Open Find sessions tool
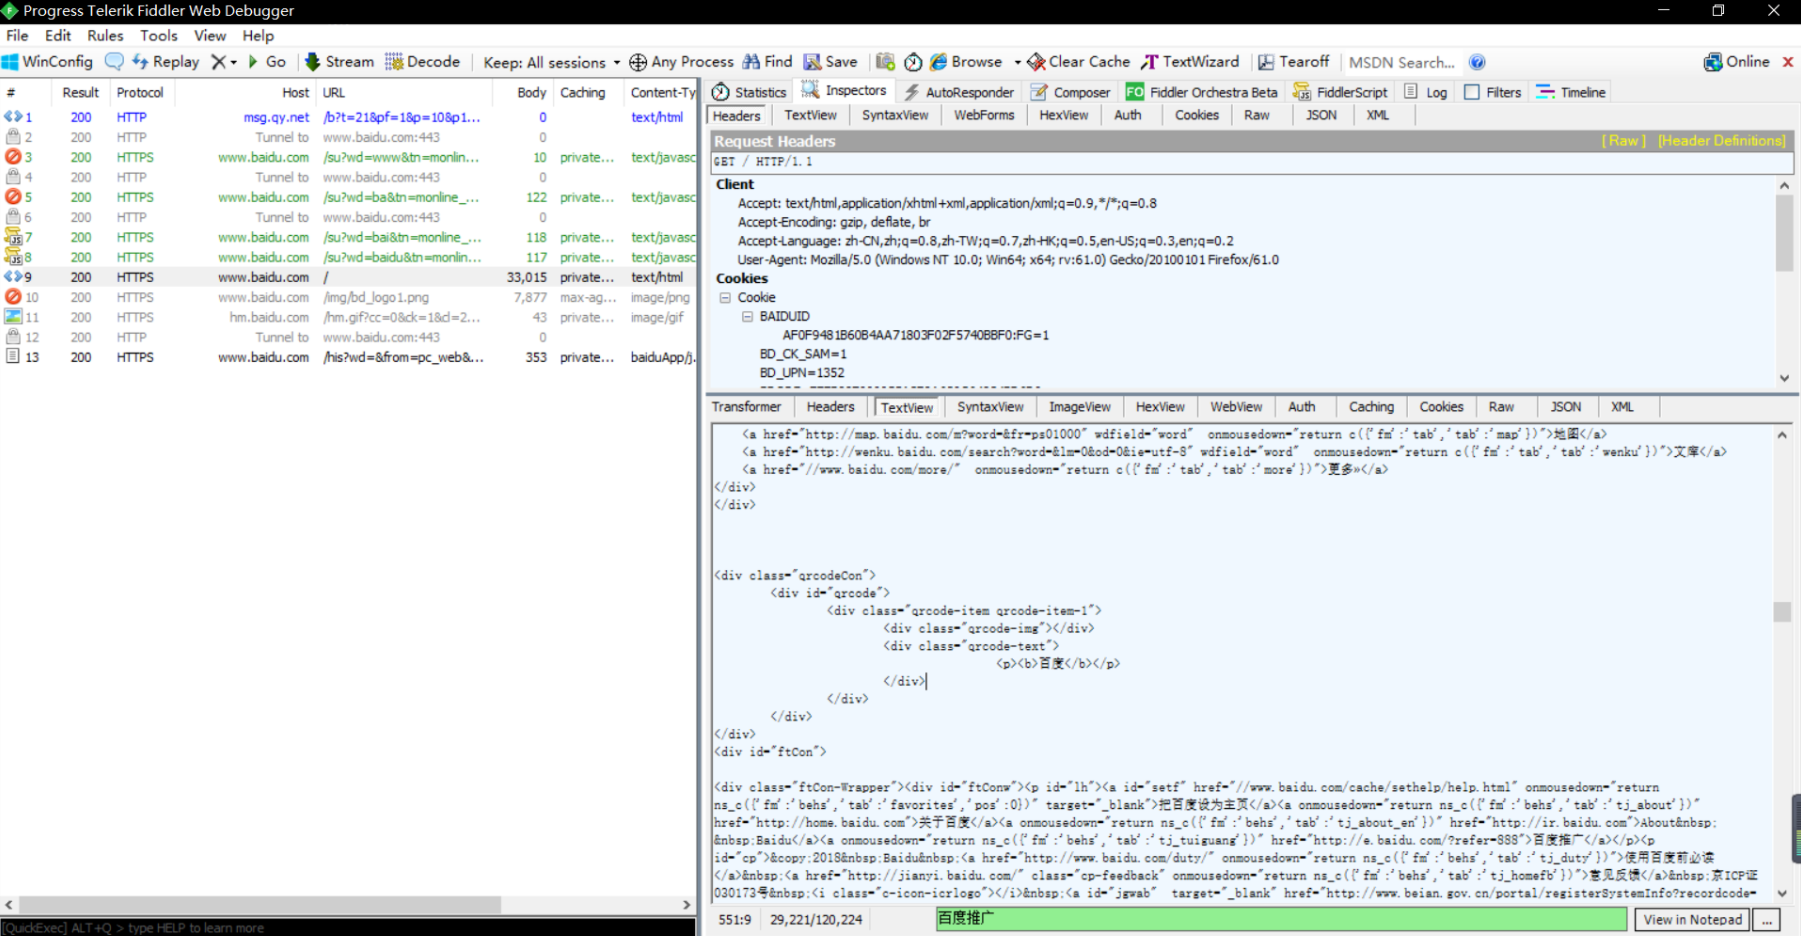This screenshot has width=1801, height=936. click(767, 62)
